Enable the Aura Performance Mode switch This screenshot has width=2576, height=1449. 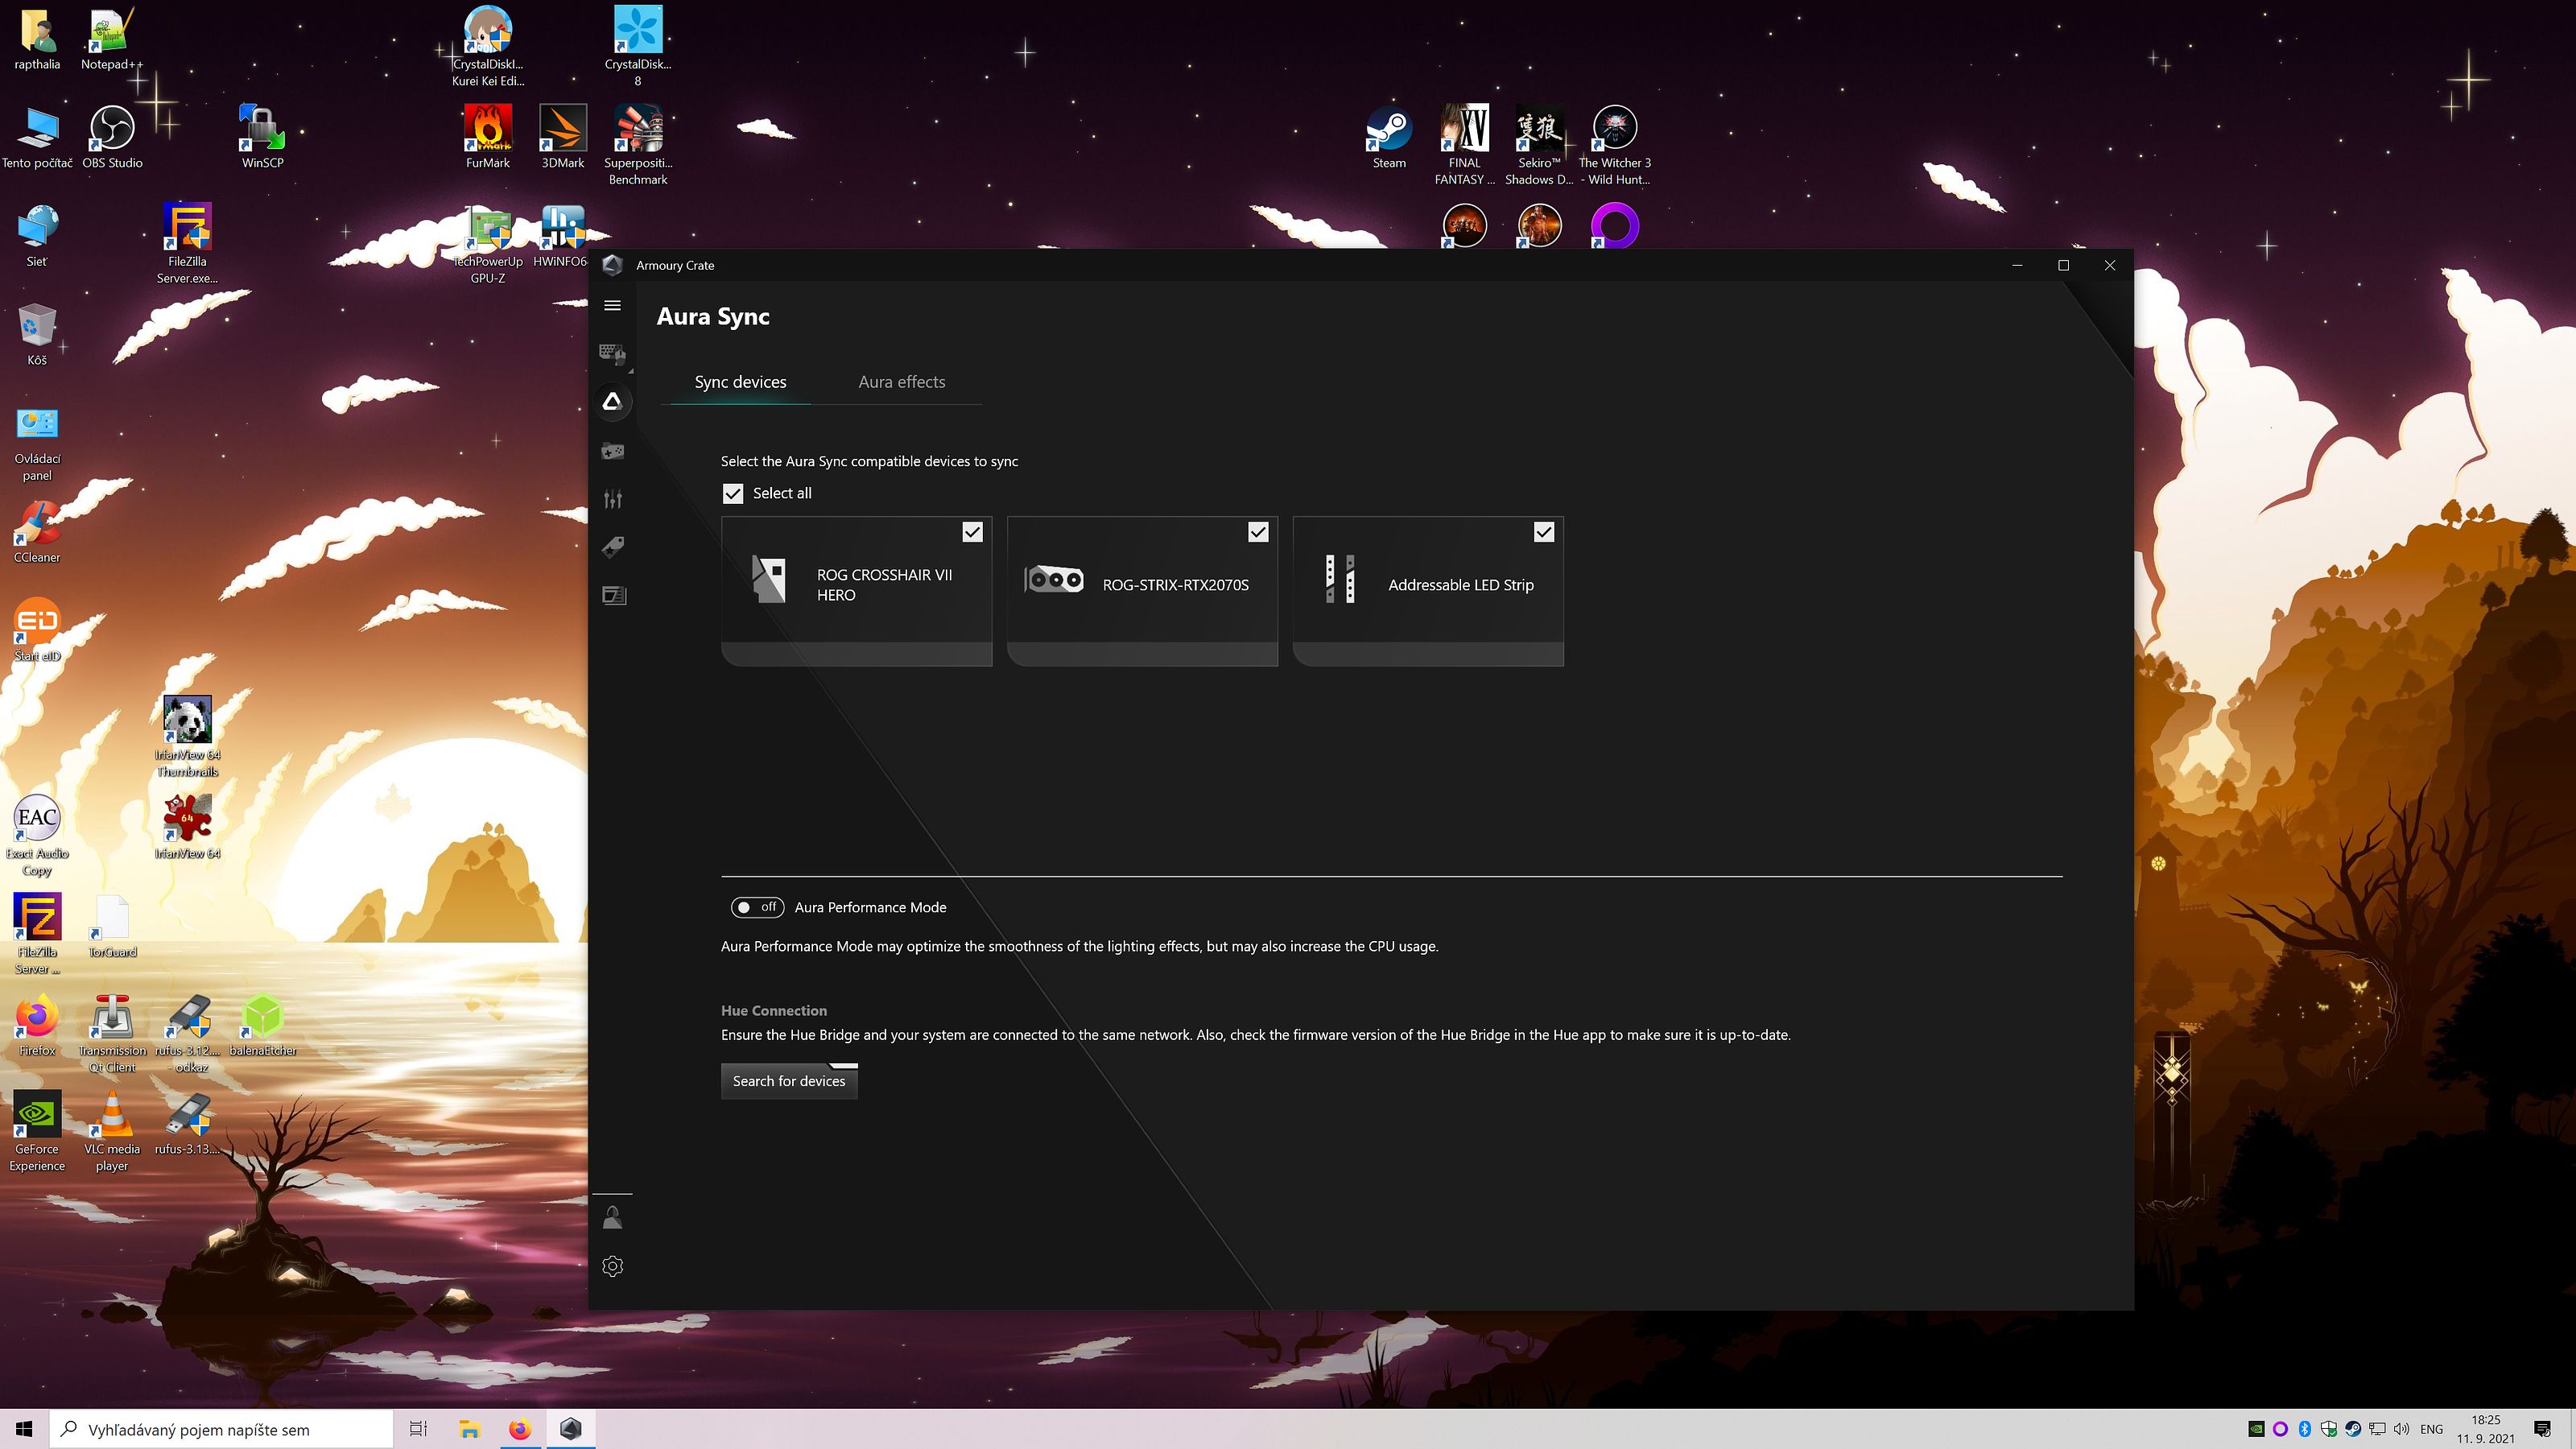757,907
